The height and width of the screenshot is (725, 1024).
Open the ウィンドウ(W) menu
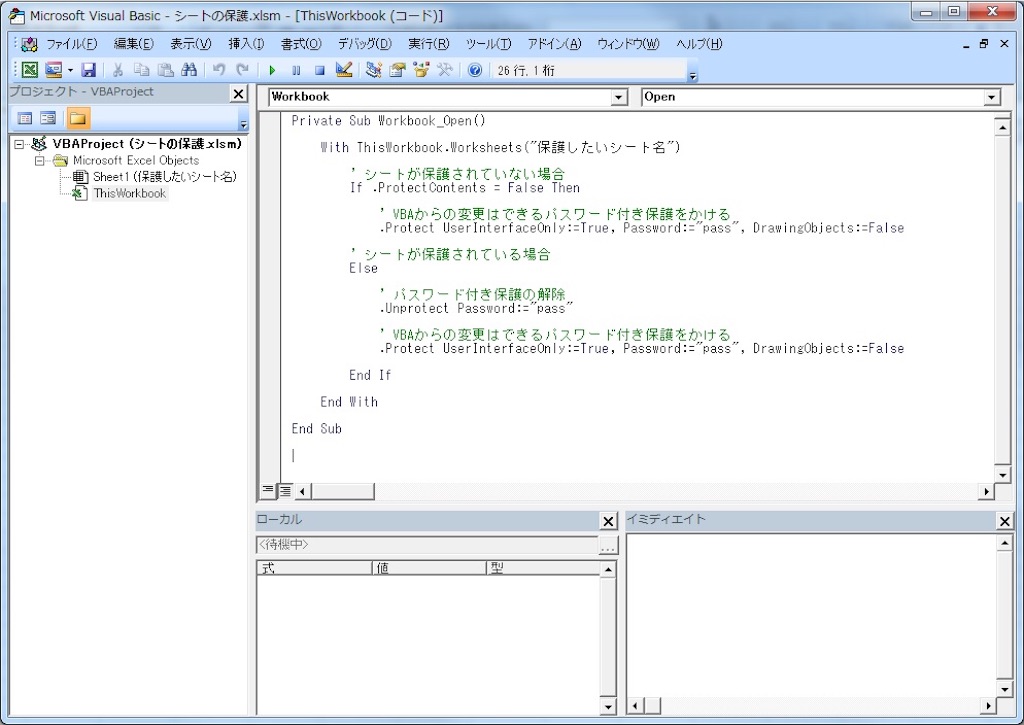pyautogui.click(x=628, y=44)
